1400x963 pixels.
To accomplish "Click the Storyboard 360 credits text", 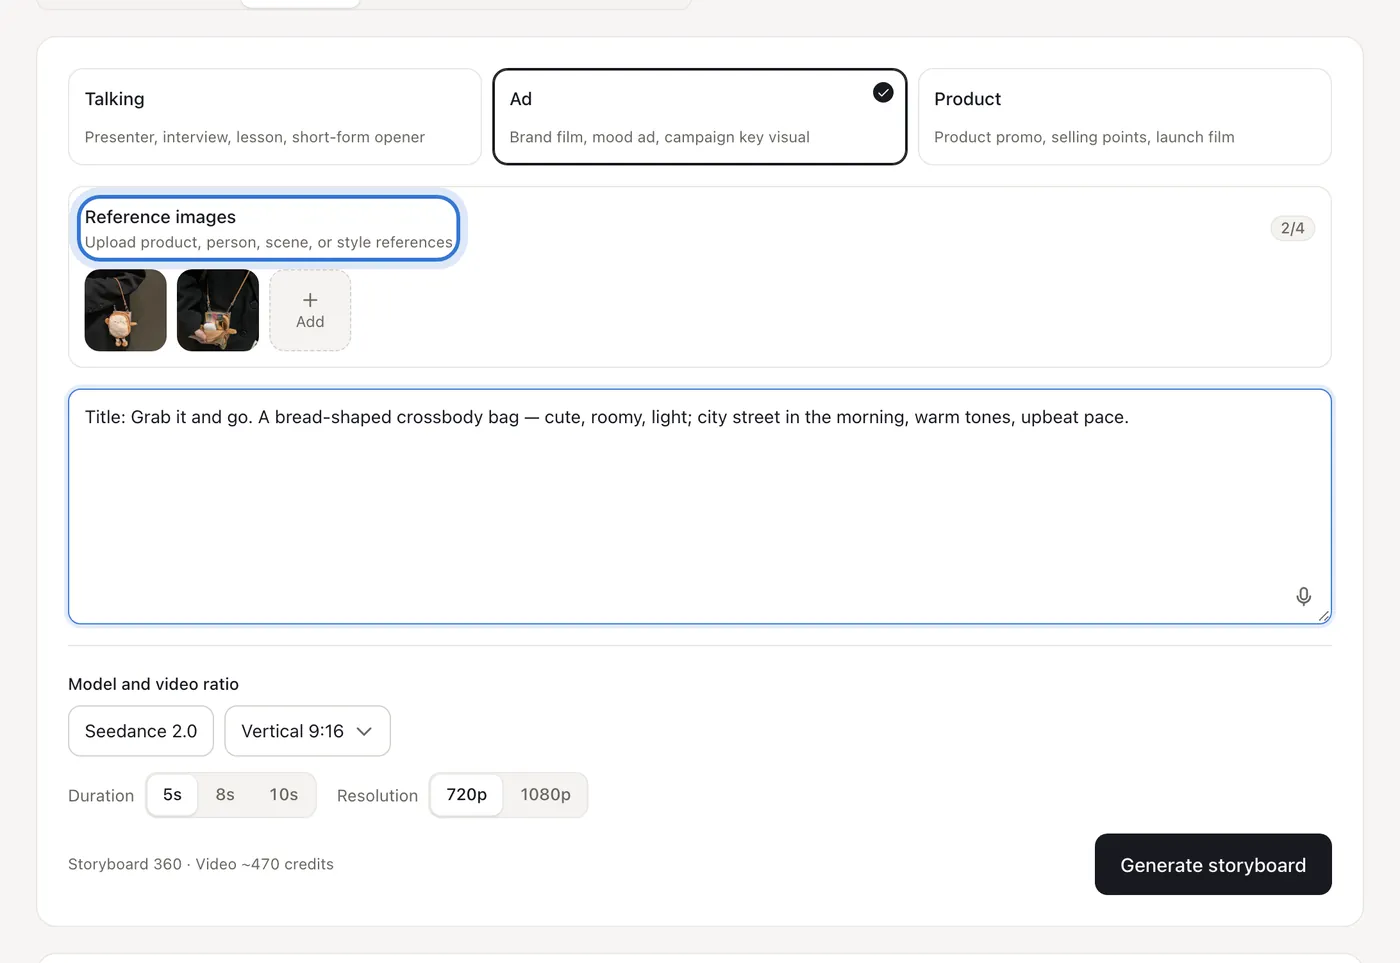I will point(201,864).
